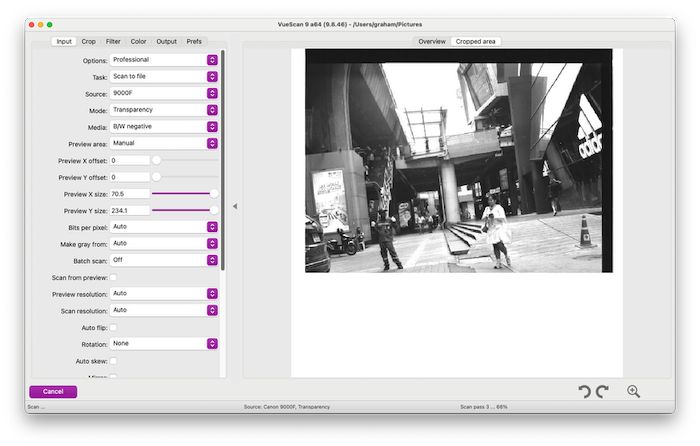This screenshot has height=446, width=700.
Task: Collapse the options panel with the triangle arrow
Action: click(x=235, y=206)
